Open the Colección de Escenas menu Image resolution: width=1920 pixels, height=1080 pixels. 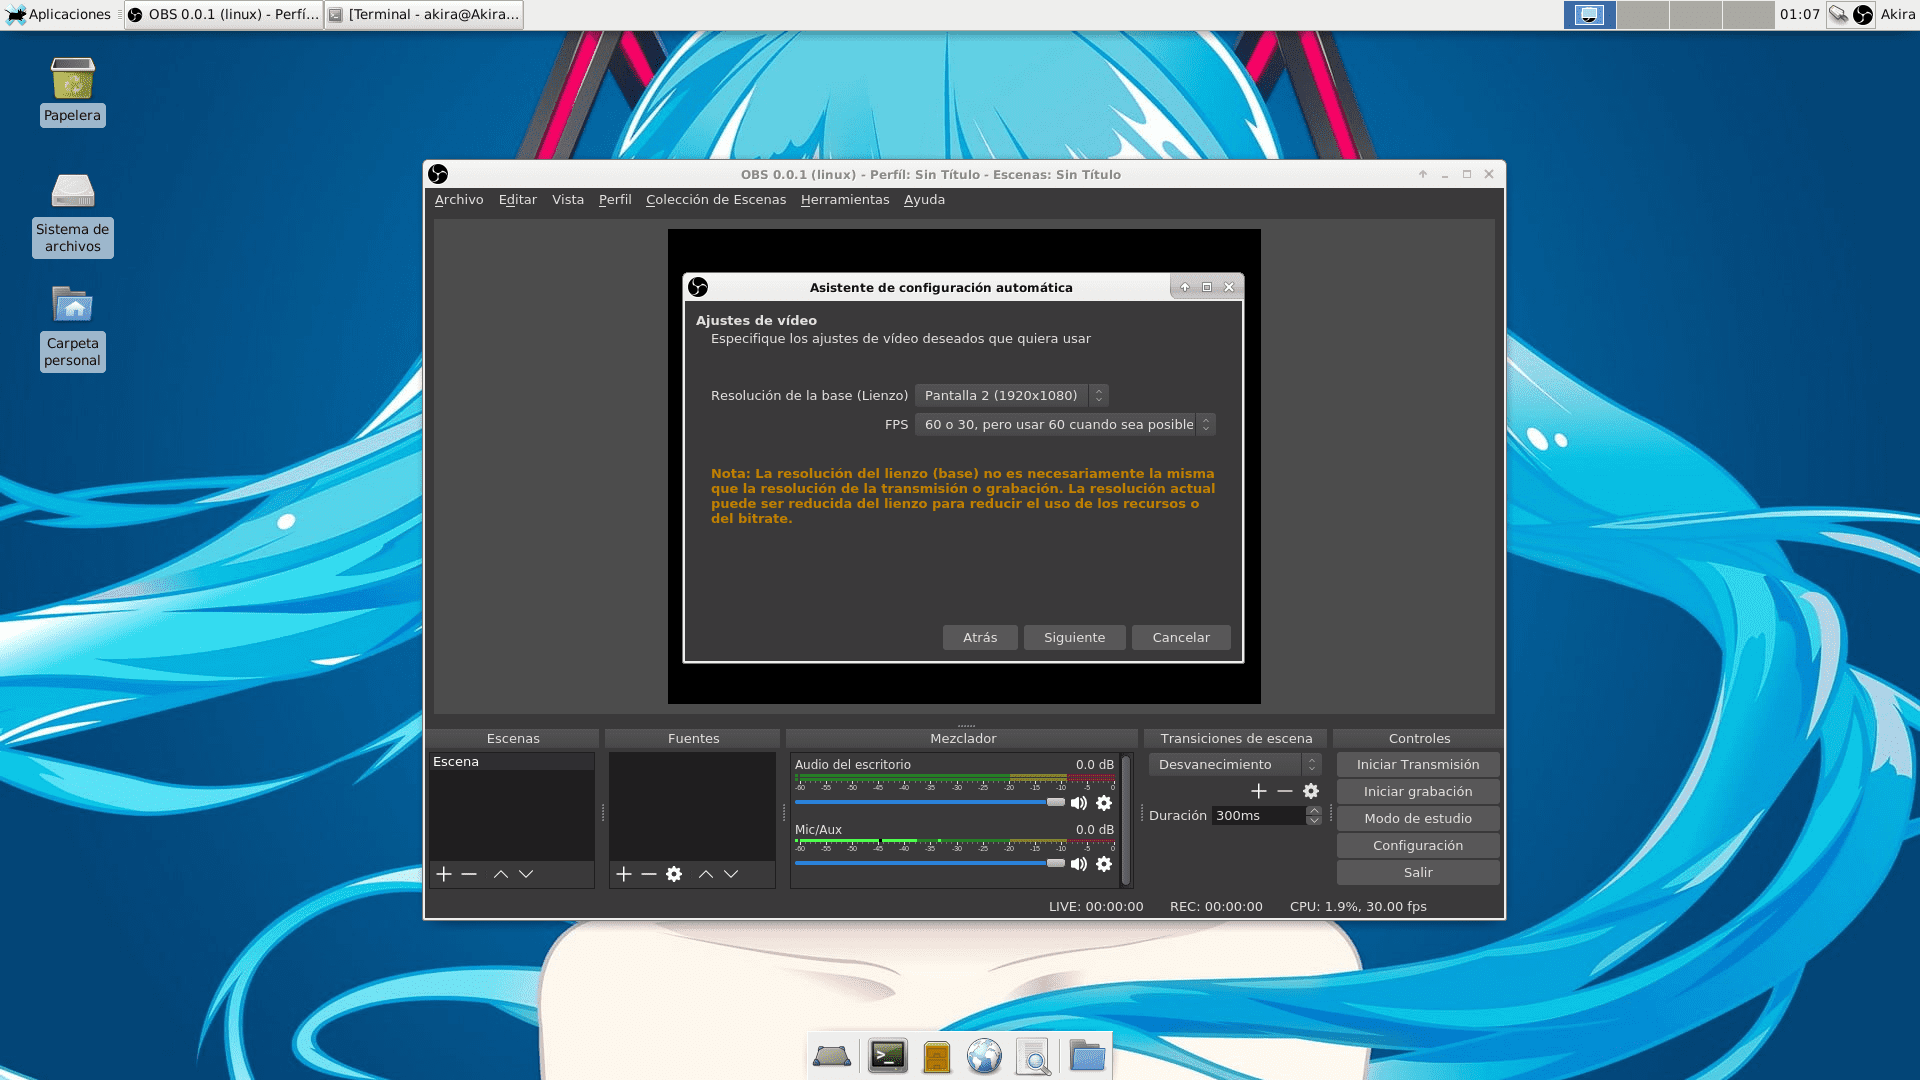[x=716, y=199]
